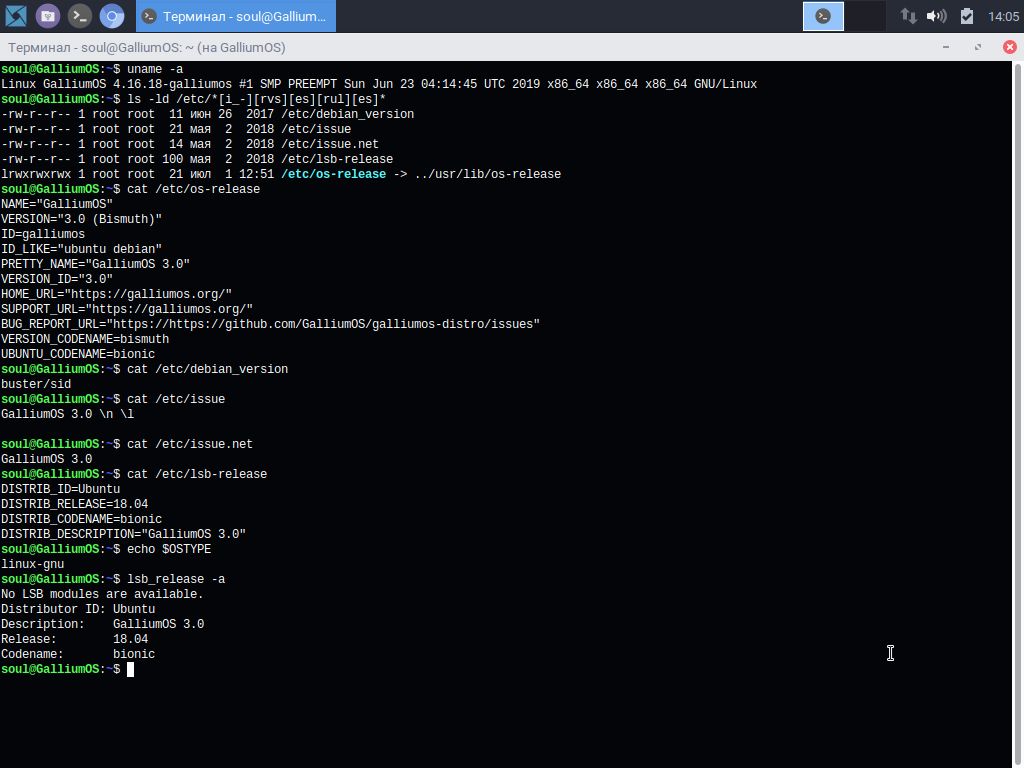This screenshot has width=1024, height=768.
Task: Click the "cat /etc/debian_version" command line
Action: [144, 370]
